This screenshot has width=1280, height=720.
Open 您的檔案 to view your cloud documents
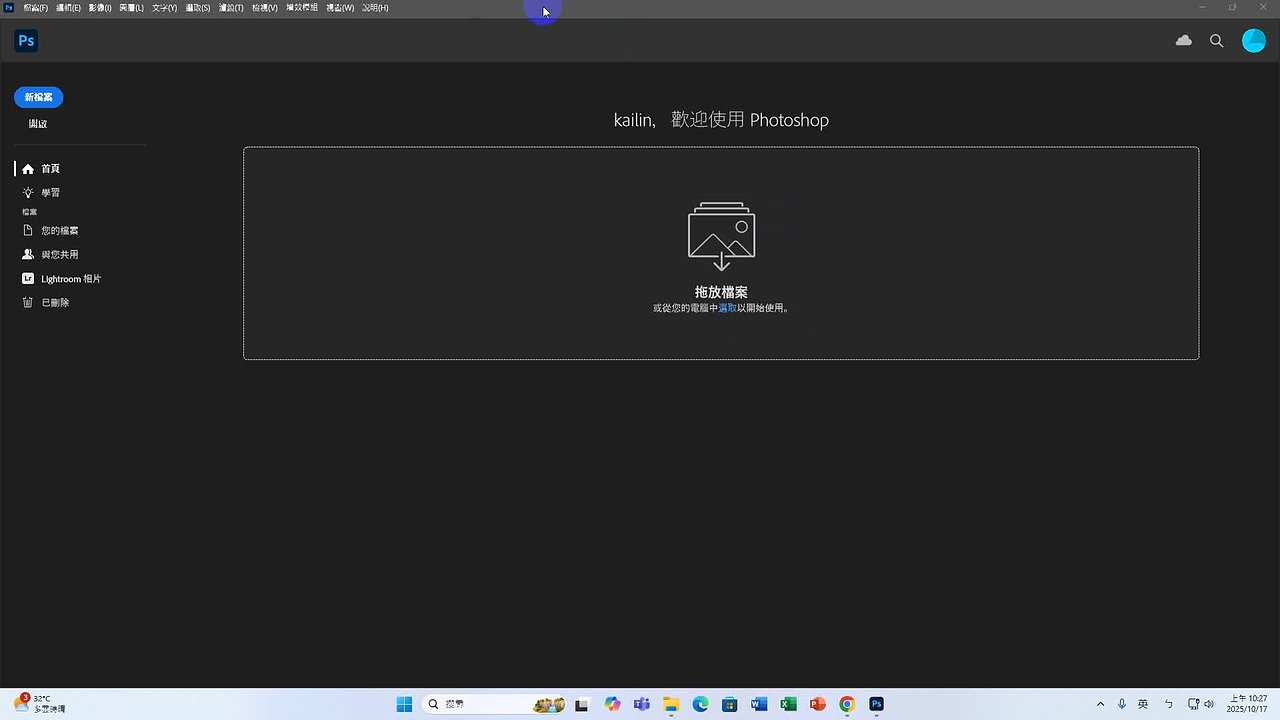pos(59,230)
